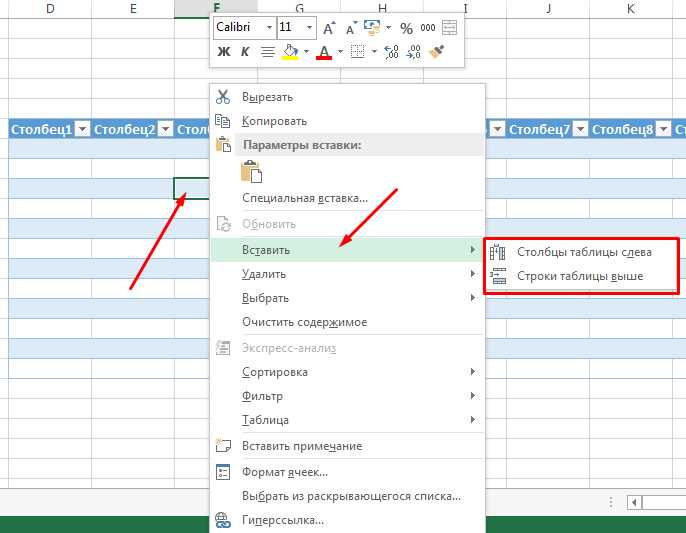Open Столбец8 filter dropdown
Viewport: 686px width, 533px height.
click(x=664, y=129)
